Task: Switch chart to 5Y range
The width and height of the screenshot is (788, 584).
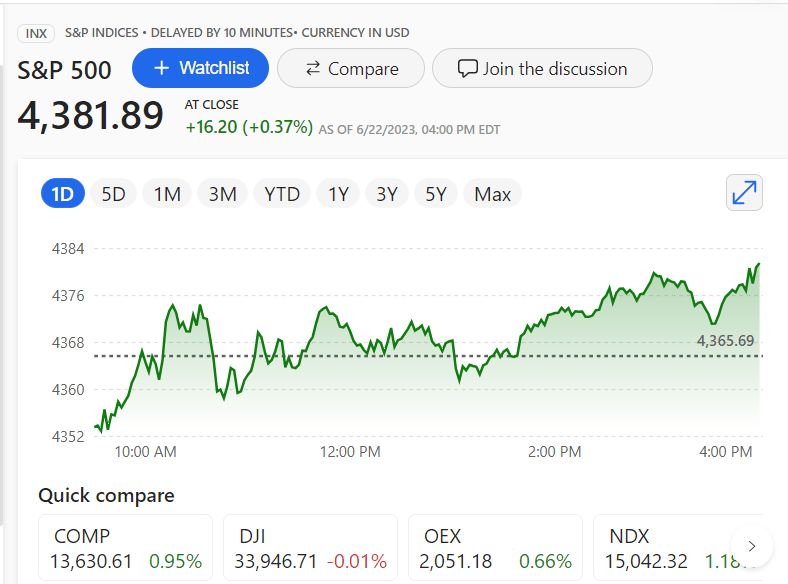Action: point(436,193)
